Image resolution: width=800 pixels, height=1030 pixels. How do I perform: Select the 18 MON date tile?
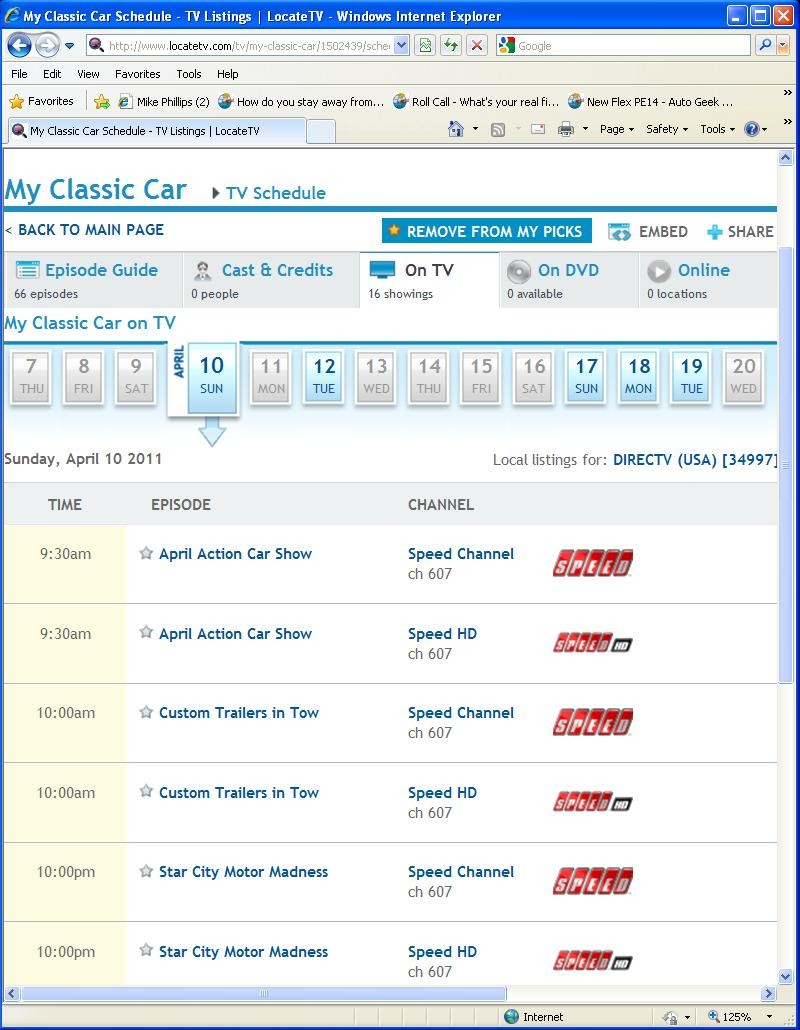639,376
